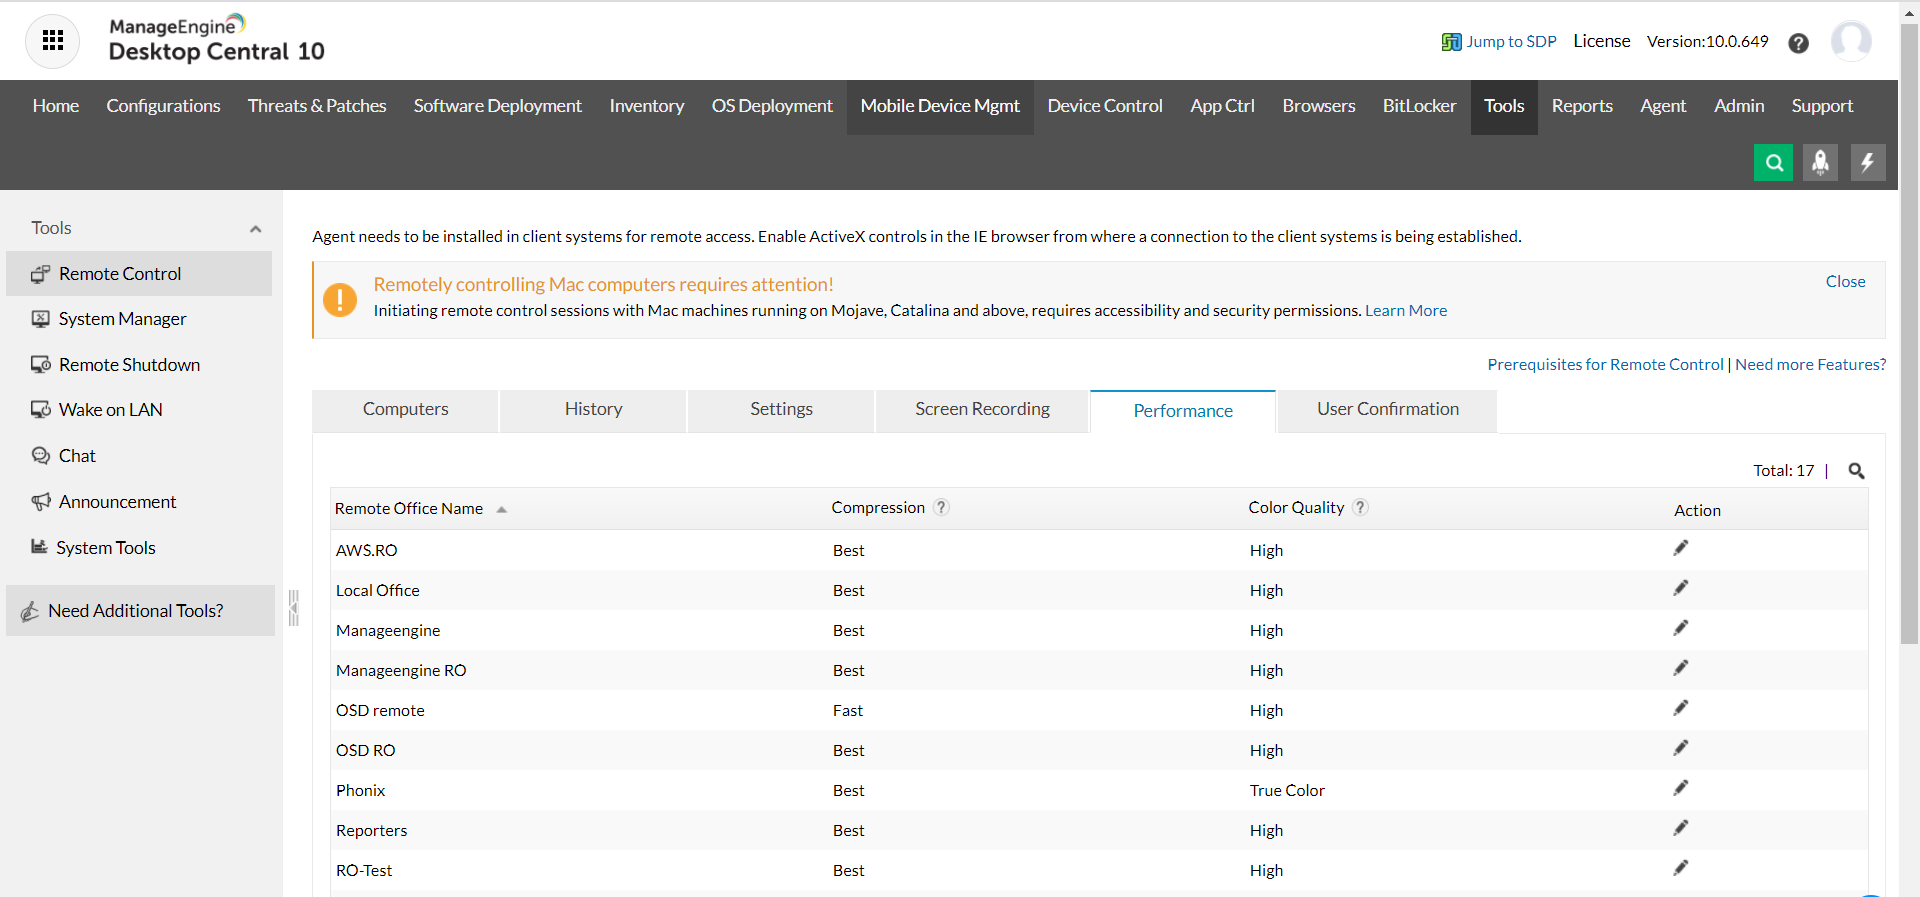Click the Chat bubble sidebar icon

[x=40, y=456]
